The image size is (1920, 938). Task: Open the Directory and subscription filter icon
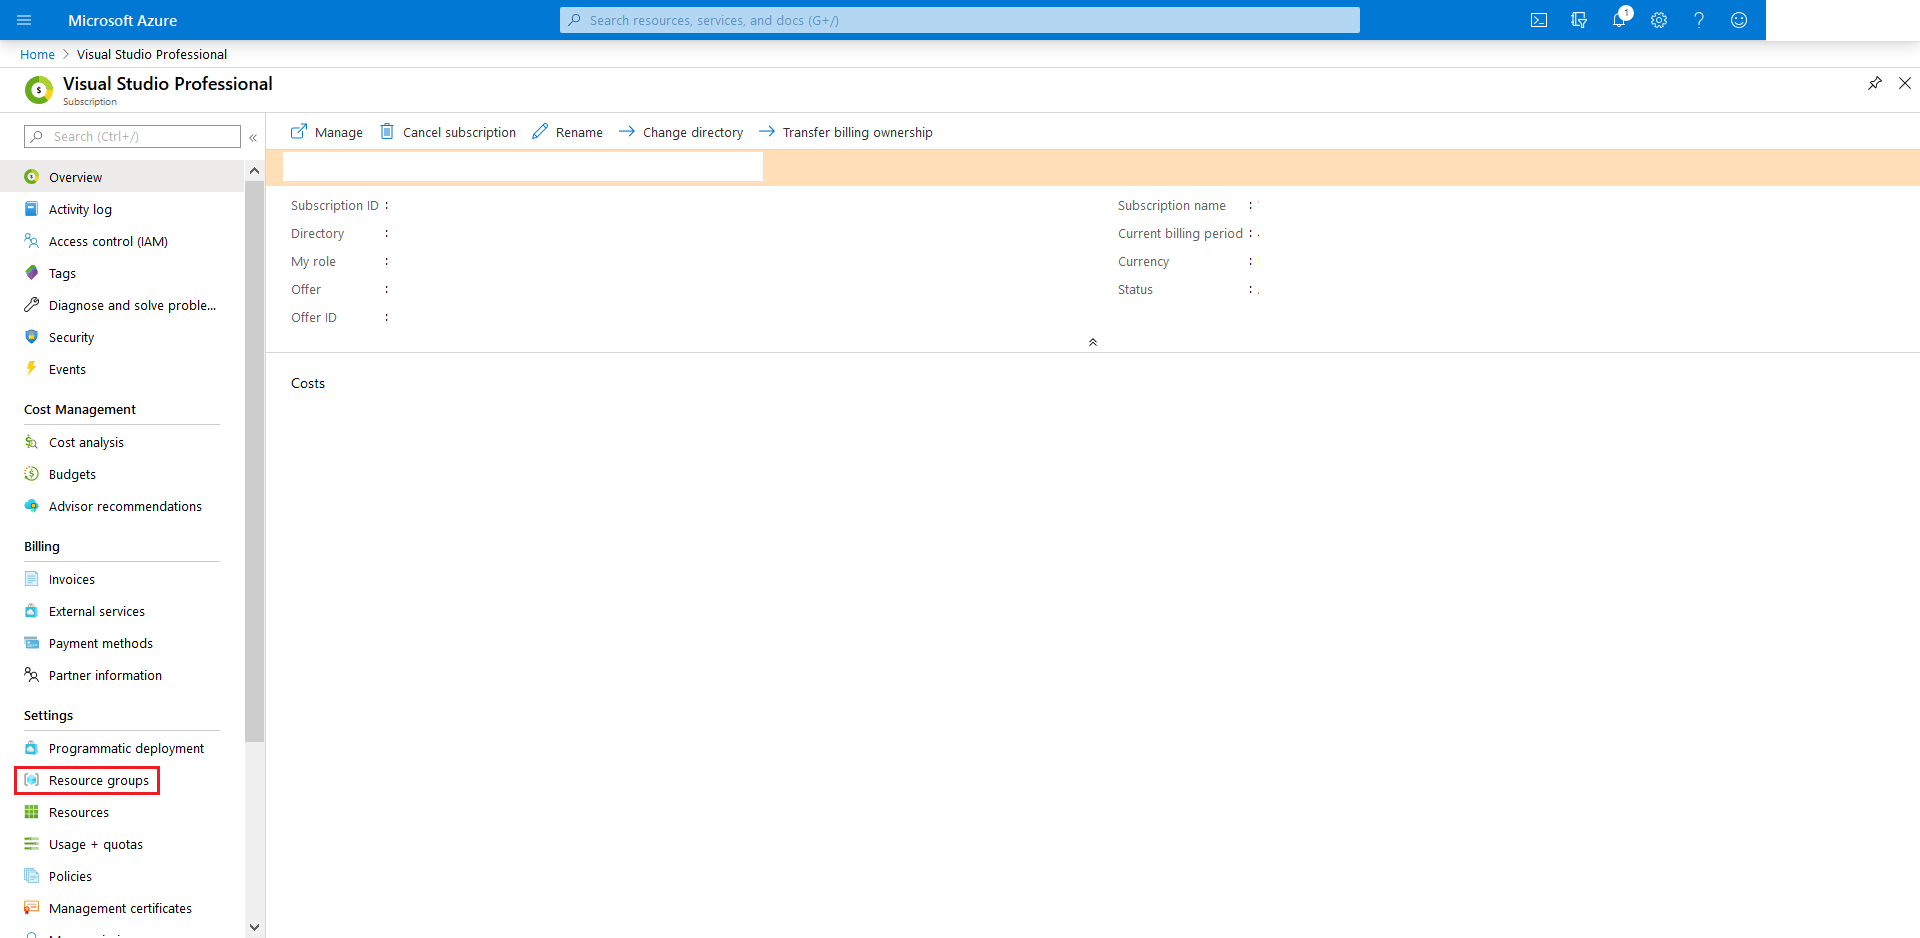[1579, 20]
